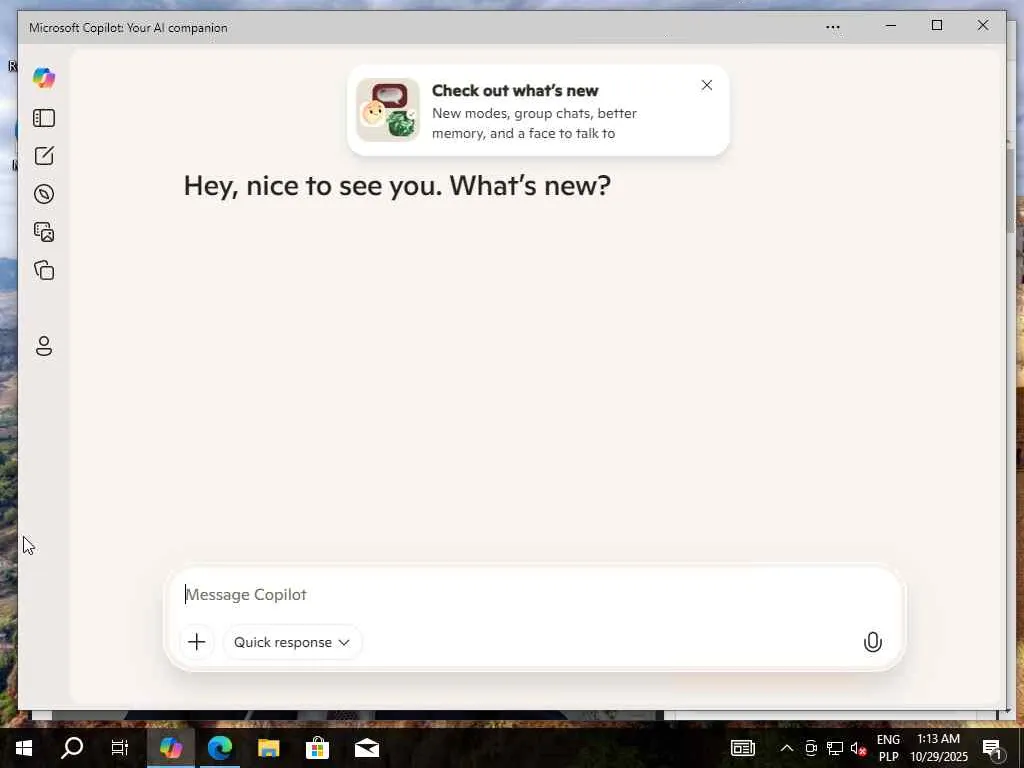Expand the Quick response mode dropdown
Screen dimensions: 1024x768
(292, 642)
